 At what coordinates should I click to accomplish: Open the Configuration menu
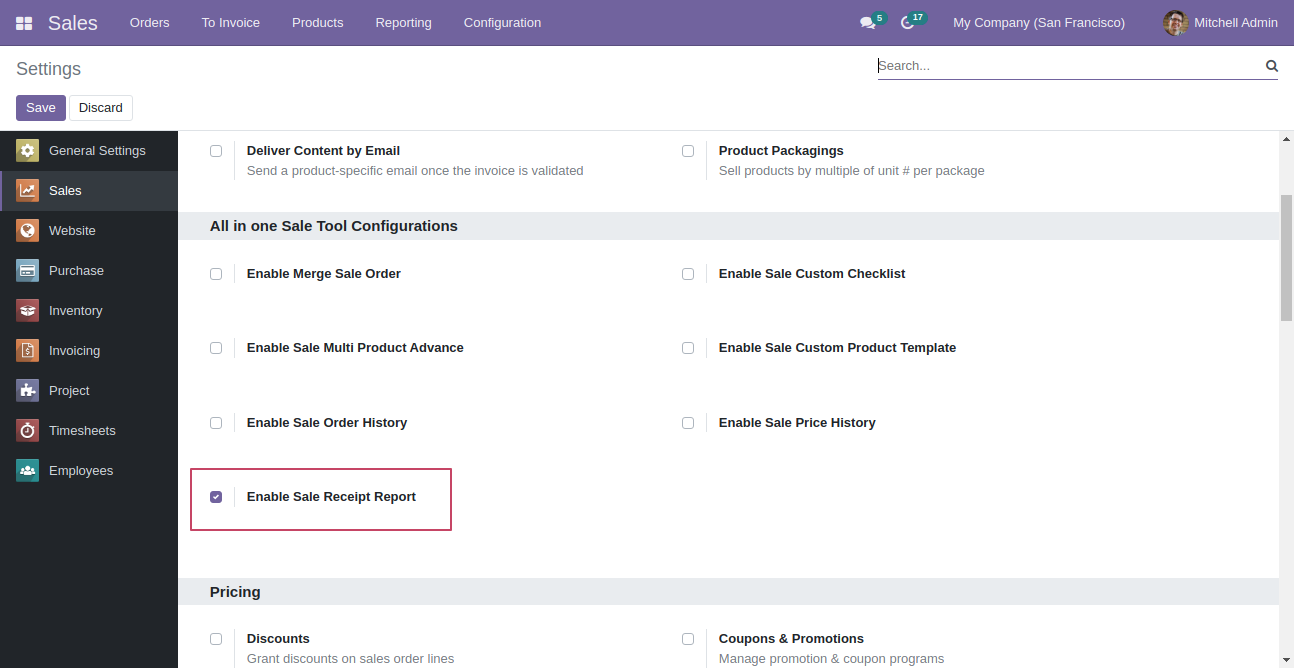click(503, 23)
